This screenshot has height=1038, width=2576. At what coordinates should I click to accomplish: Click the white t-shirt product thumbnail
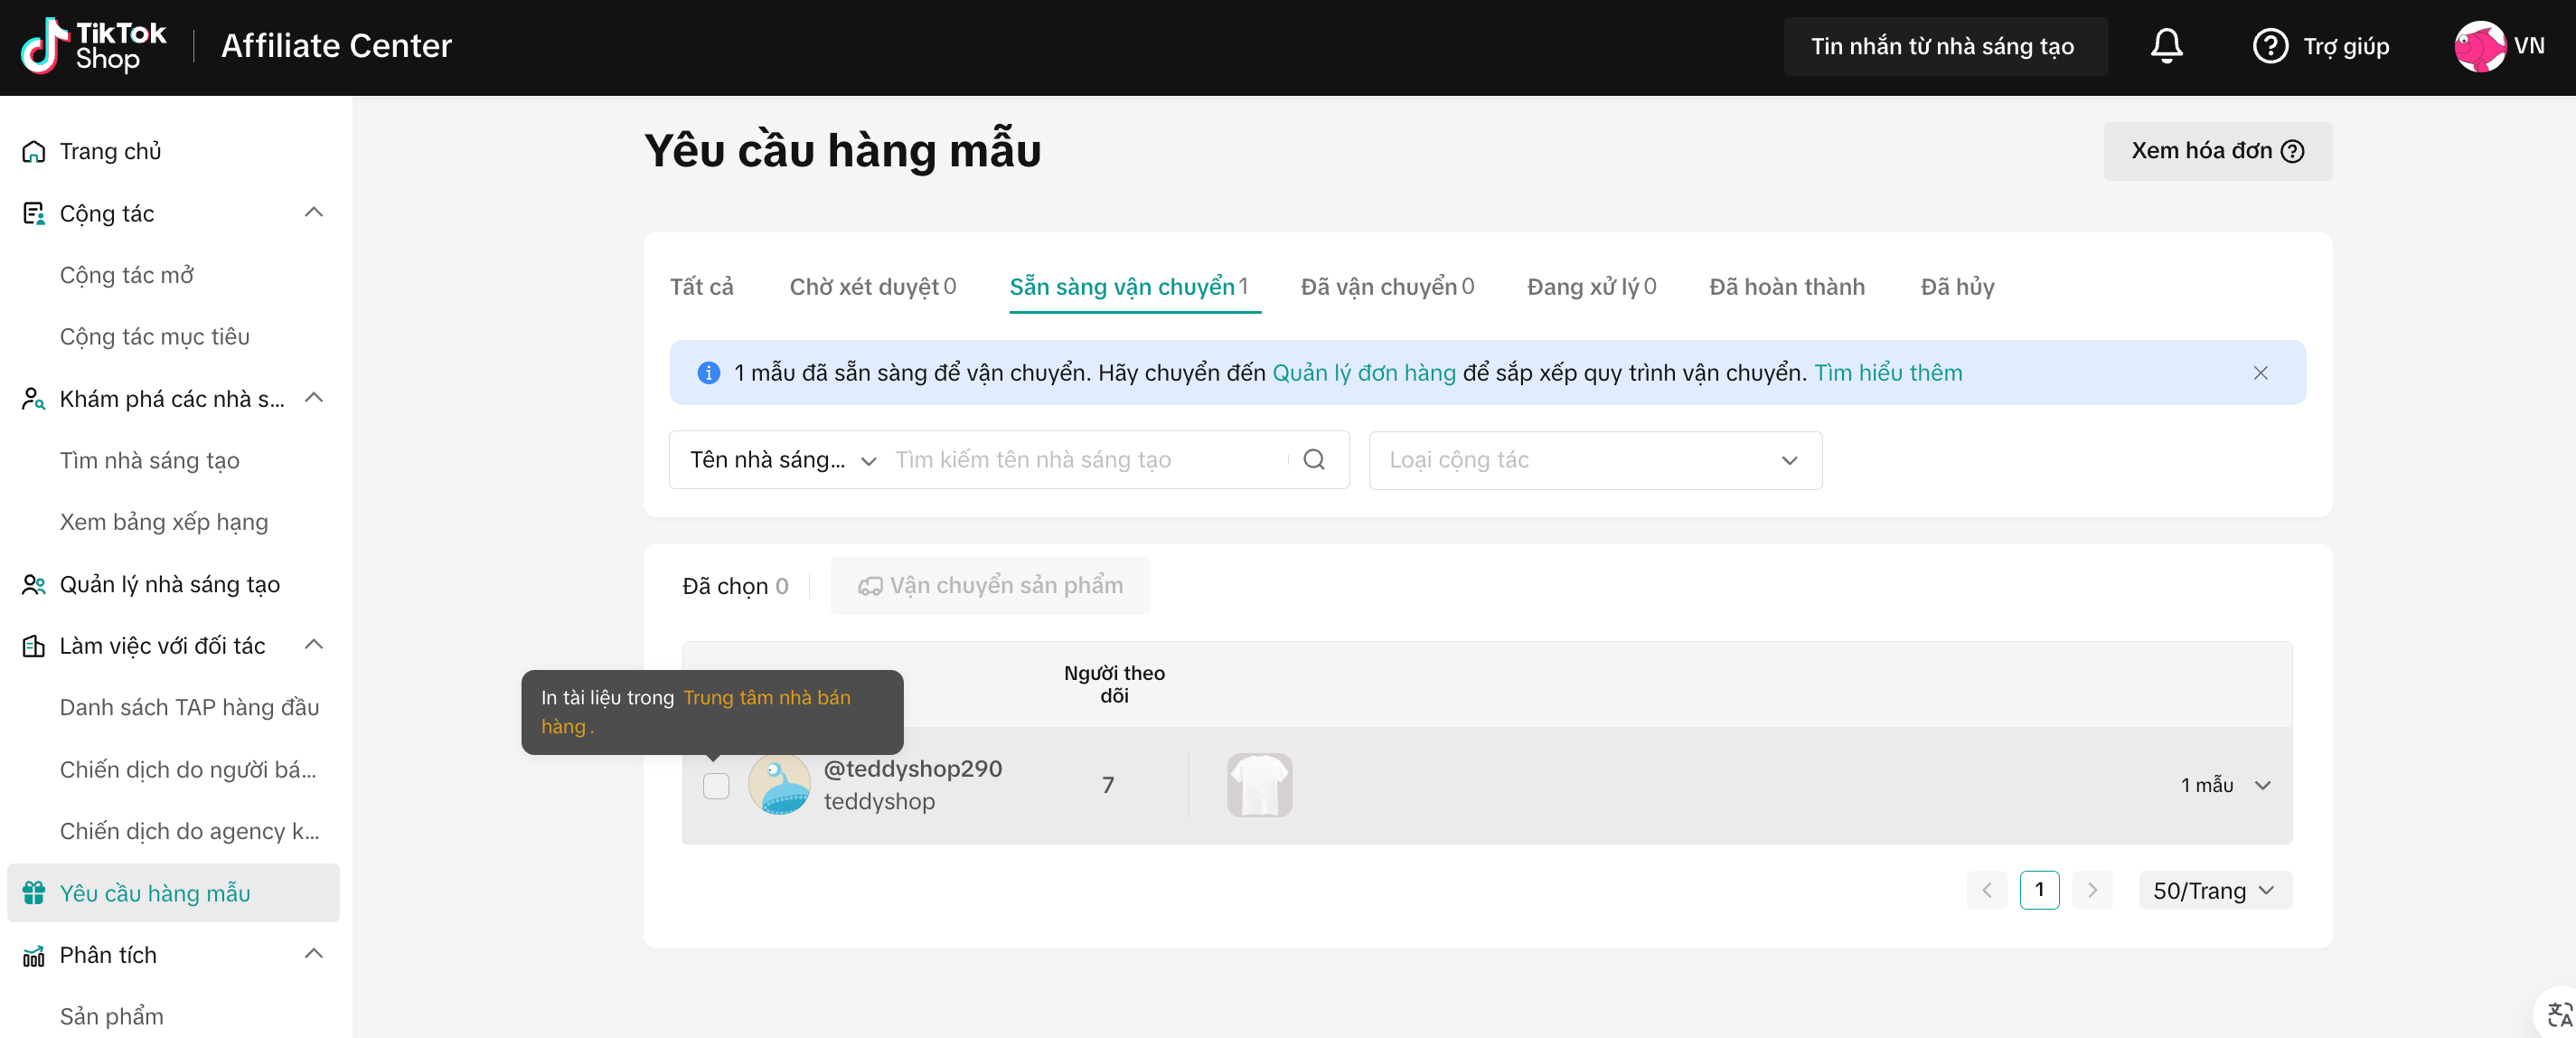(x=1259, y=785)
